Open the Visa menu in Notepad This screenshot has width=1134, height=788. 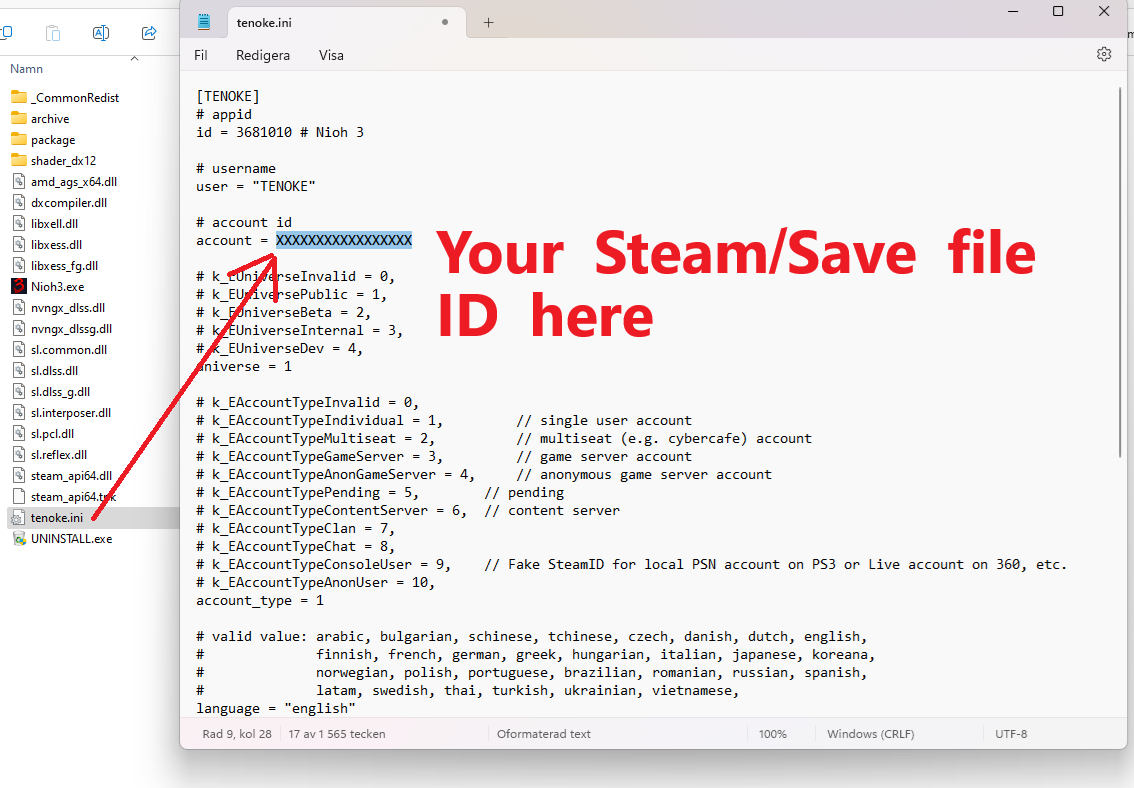click(331, 55)
